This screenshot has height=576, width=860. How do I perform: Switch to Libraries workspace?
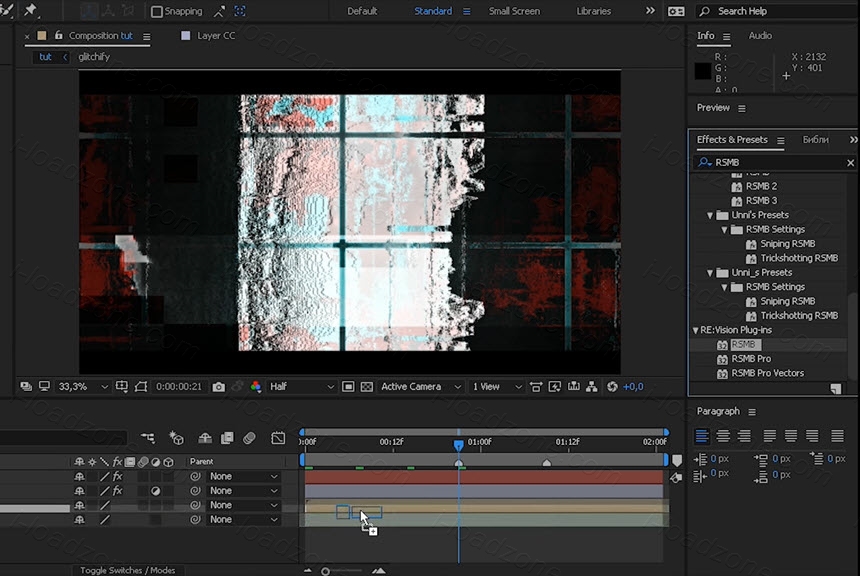point(593,11)
